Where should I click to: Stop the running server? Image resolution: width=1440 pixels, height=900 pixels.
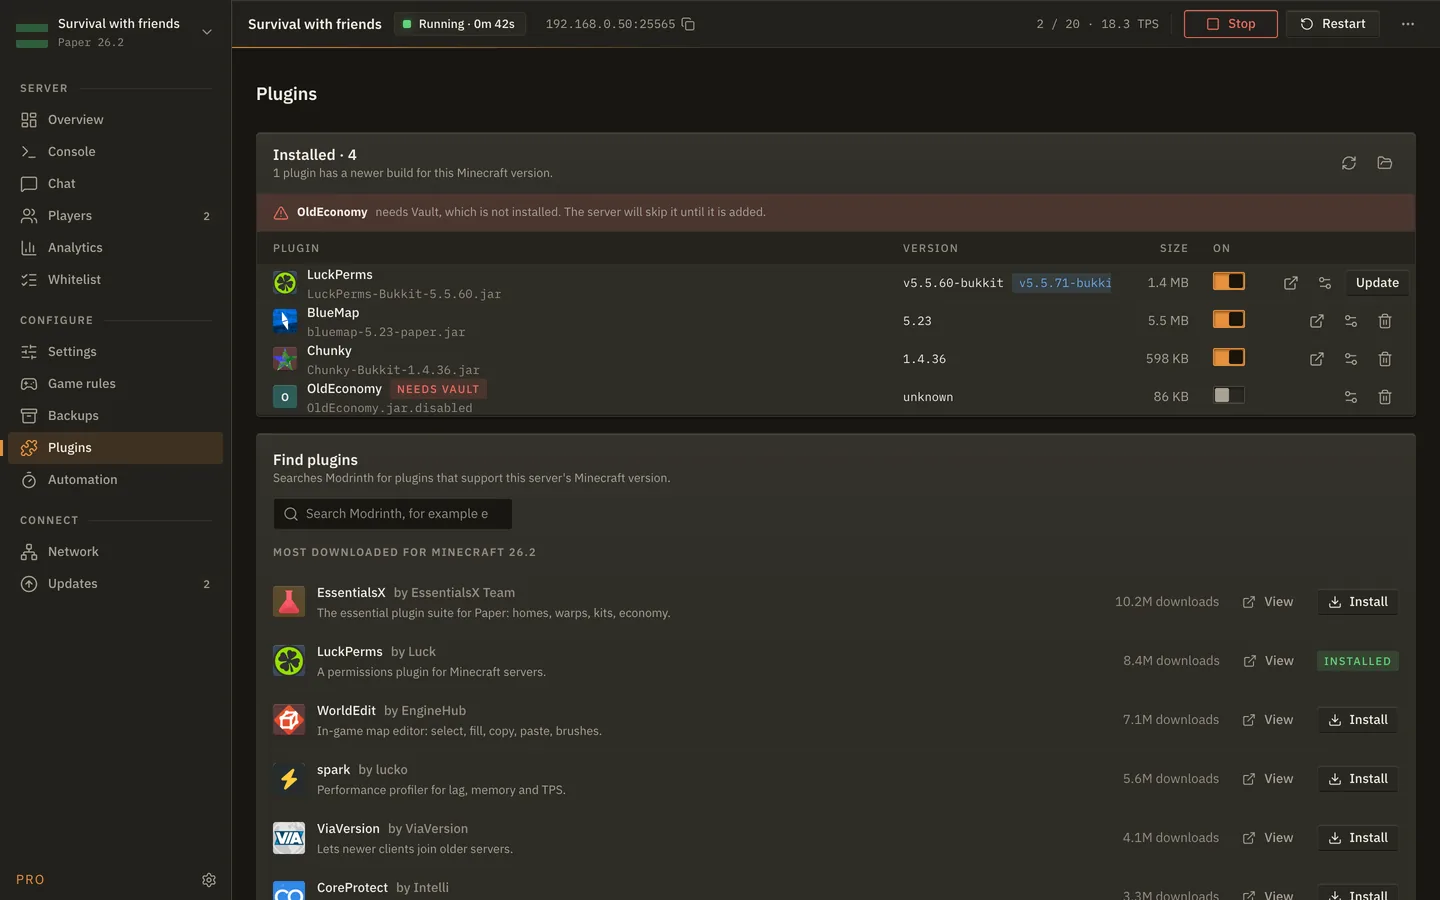(1231, 24)
